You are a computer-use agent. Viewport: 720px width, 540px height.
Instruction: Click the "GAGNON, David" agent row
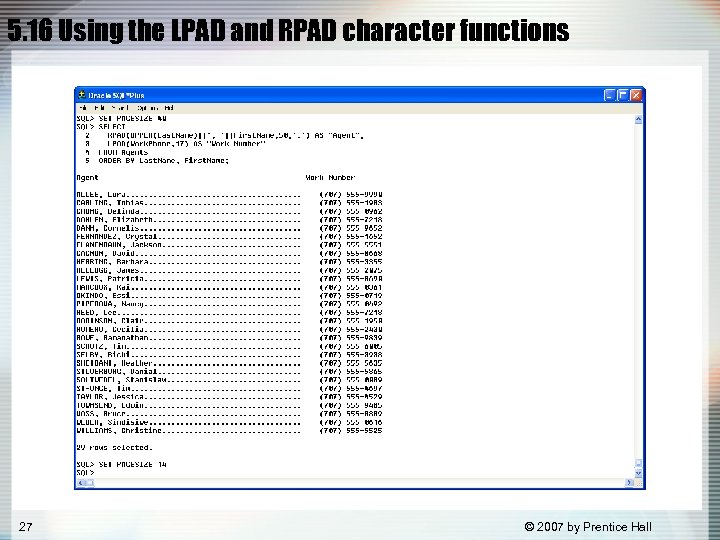pos(229,253)
